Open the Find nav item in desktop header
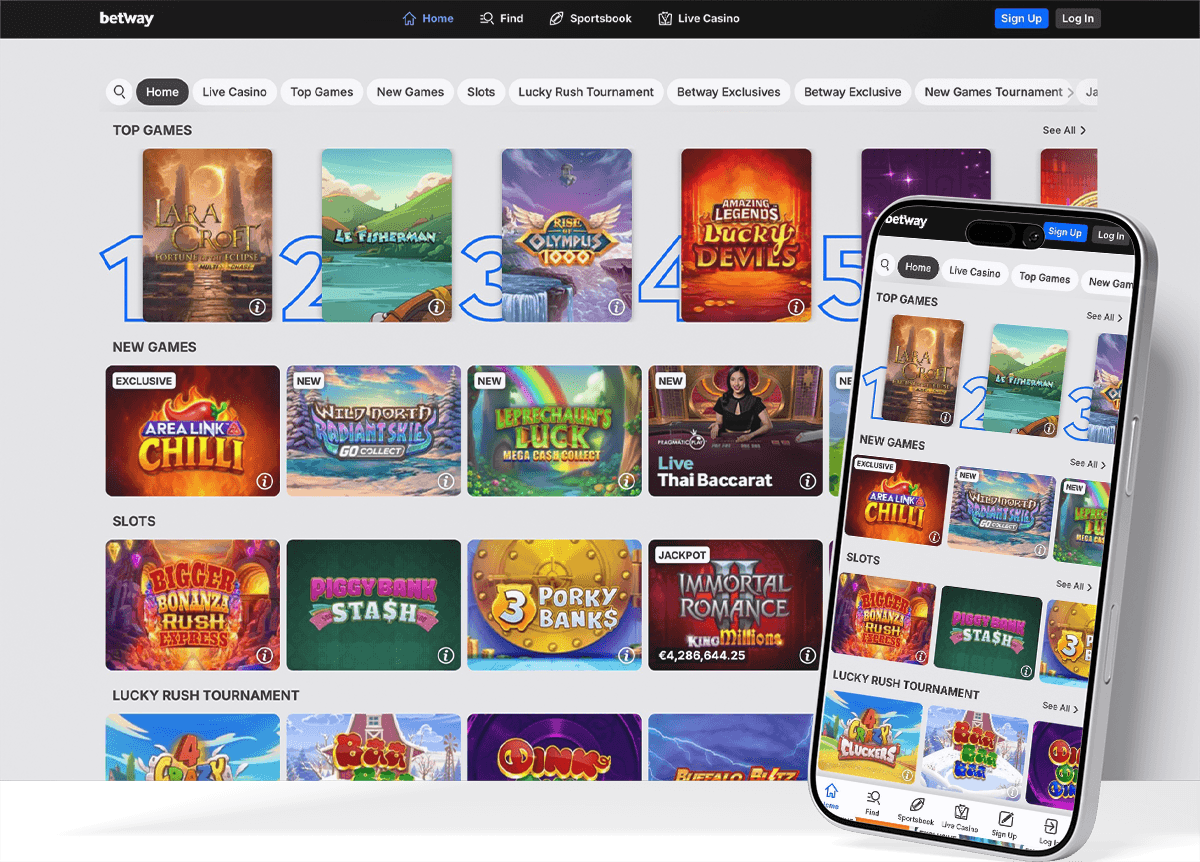Viewport: 1200px width, 862px height. click(x=501, y=18)
